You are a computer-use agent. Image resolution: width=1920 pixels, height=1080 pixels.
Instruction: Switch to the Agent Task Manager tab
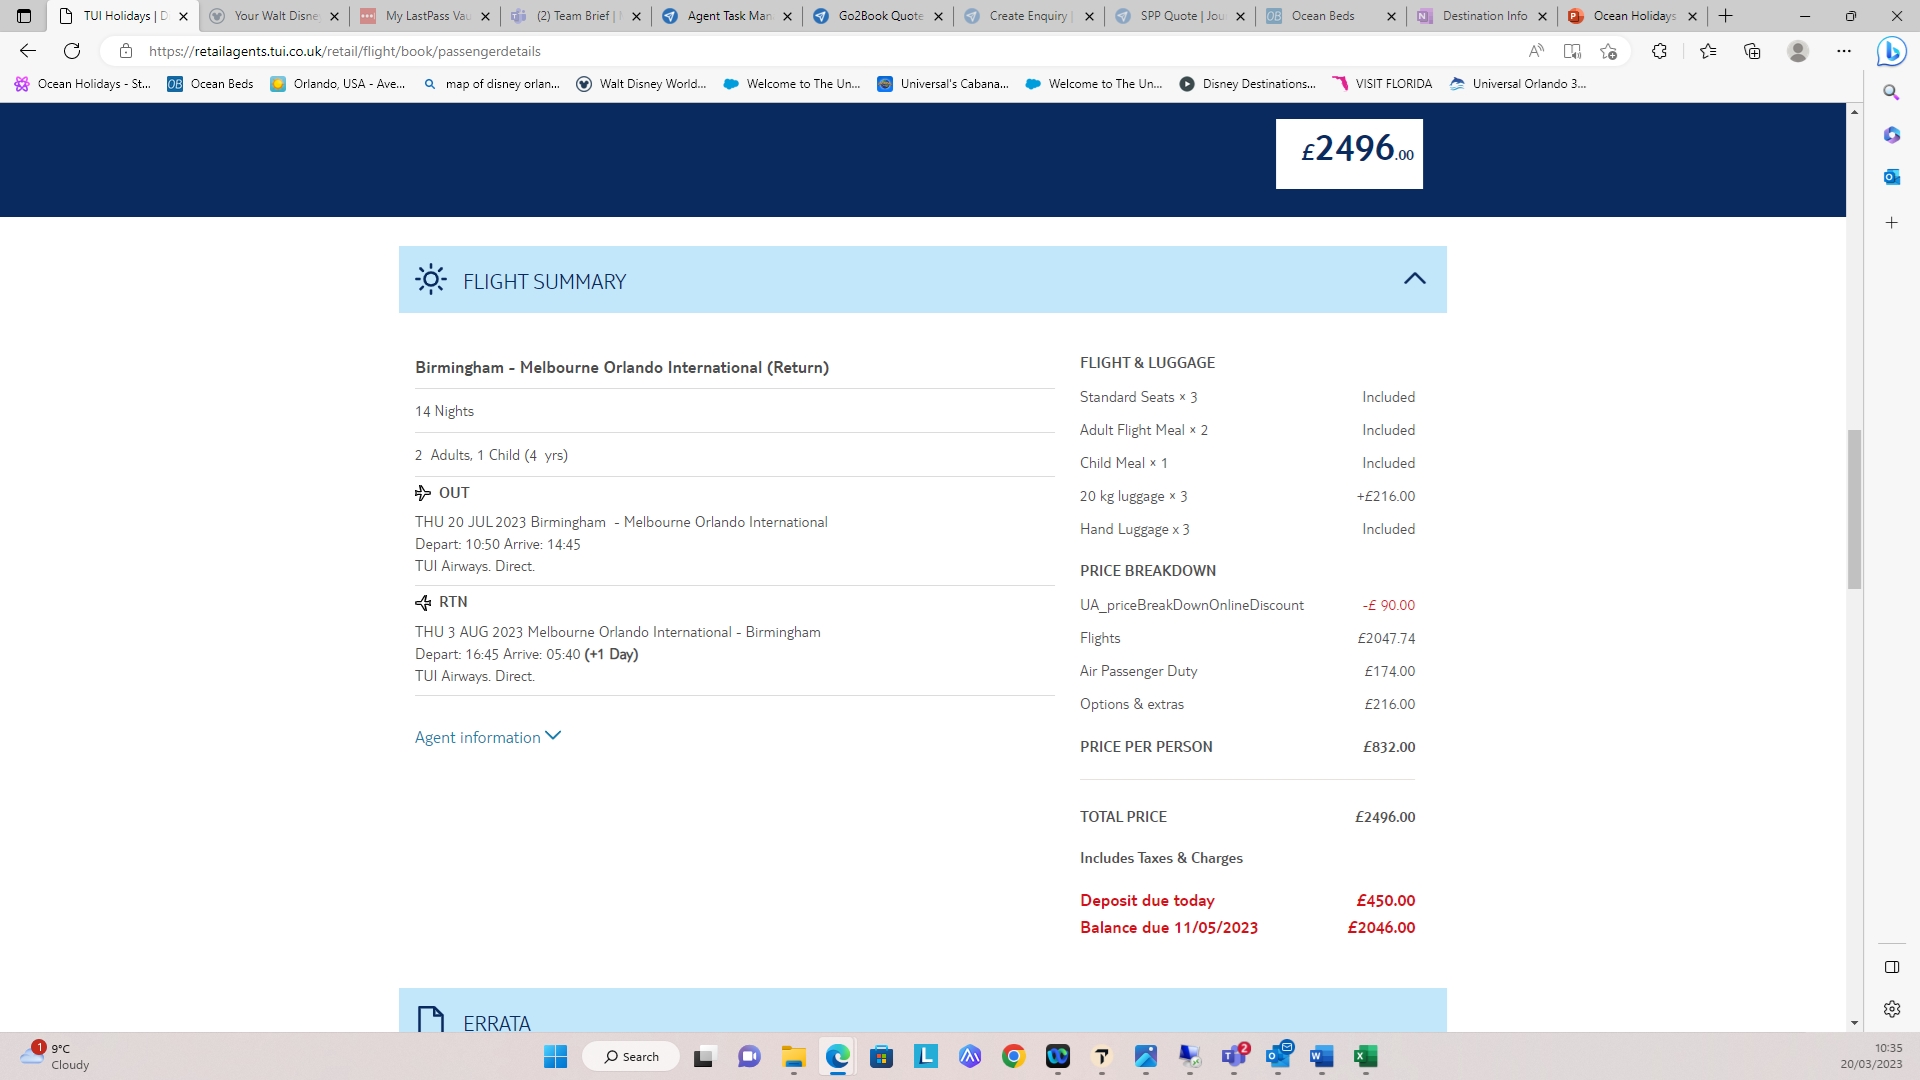pyautogui.click(x=727, y=16)
